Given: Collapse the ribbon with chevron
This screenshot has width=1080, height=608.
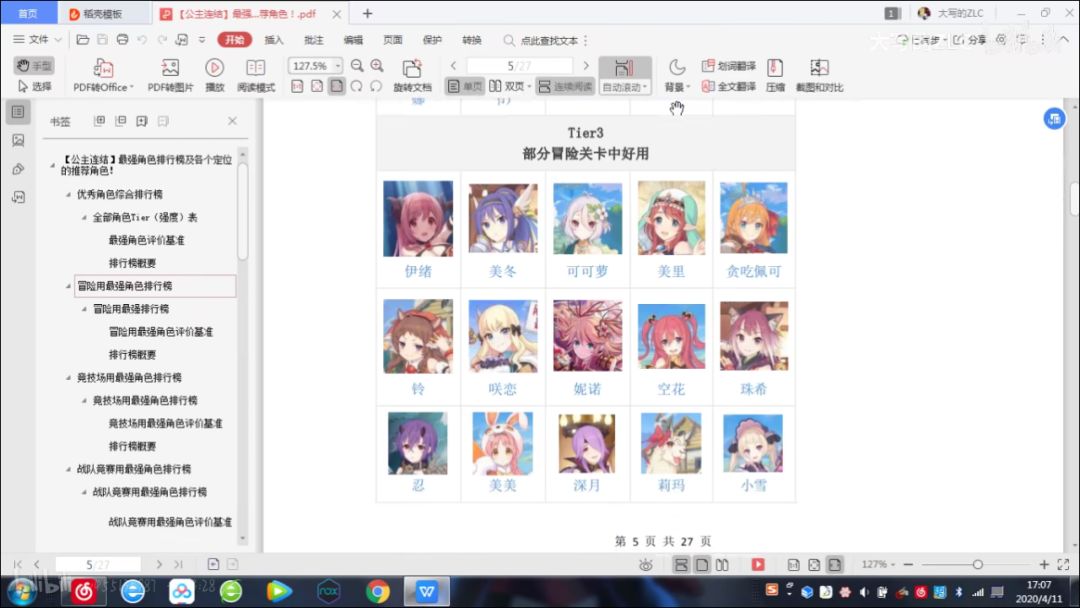Looking at the screenshot, I should (x=1063, y=40).
